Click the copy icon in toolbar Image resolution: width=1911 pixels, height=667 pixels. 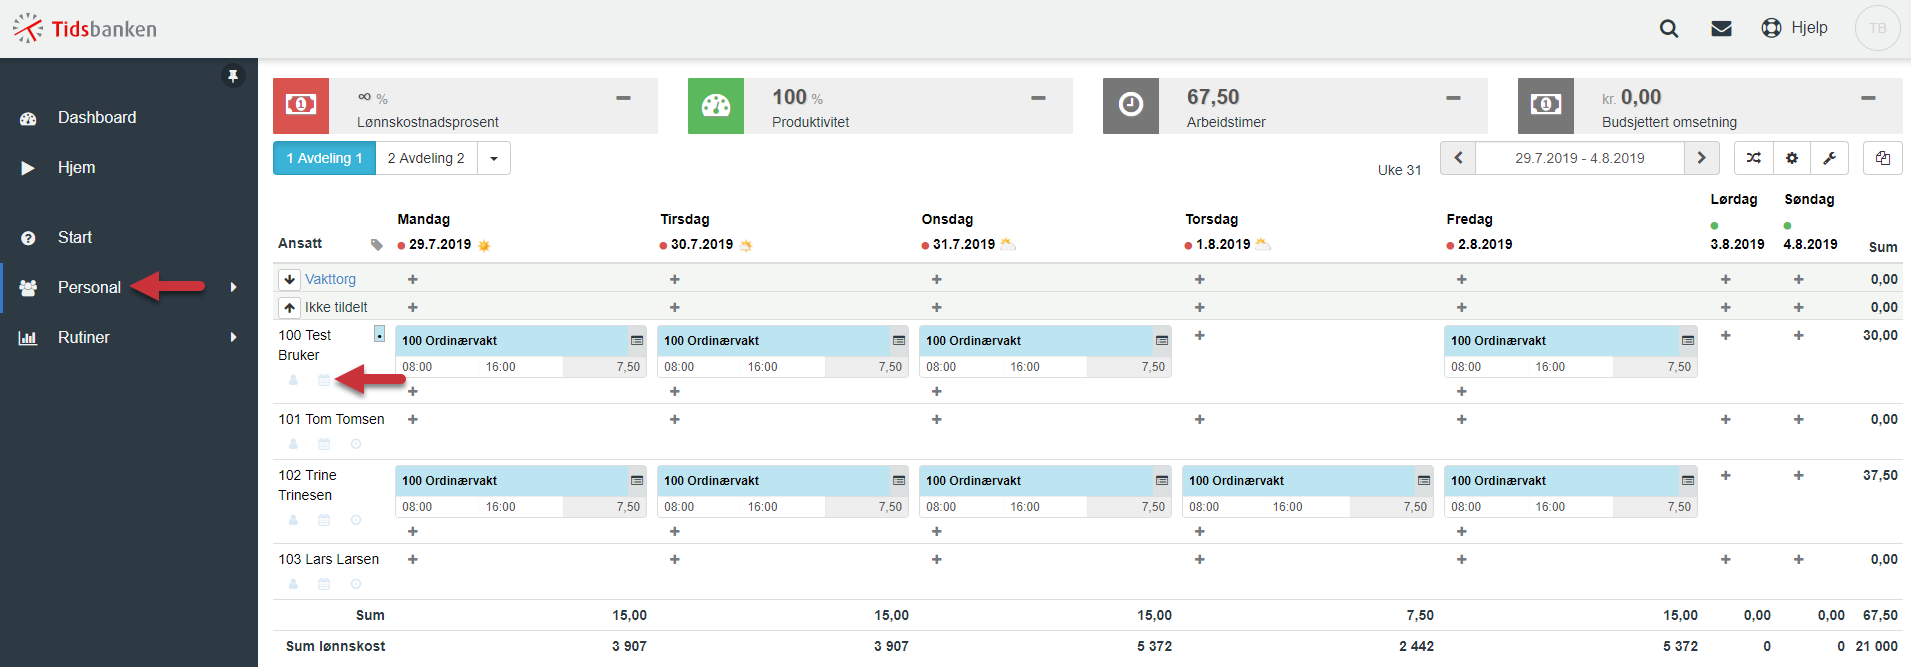click(x=1883, y=158)
